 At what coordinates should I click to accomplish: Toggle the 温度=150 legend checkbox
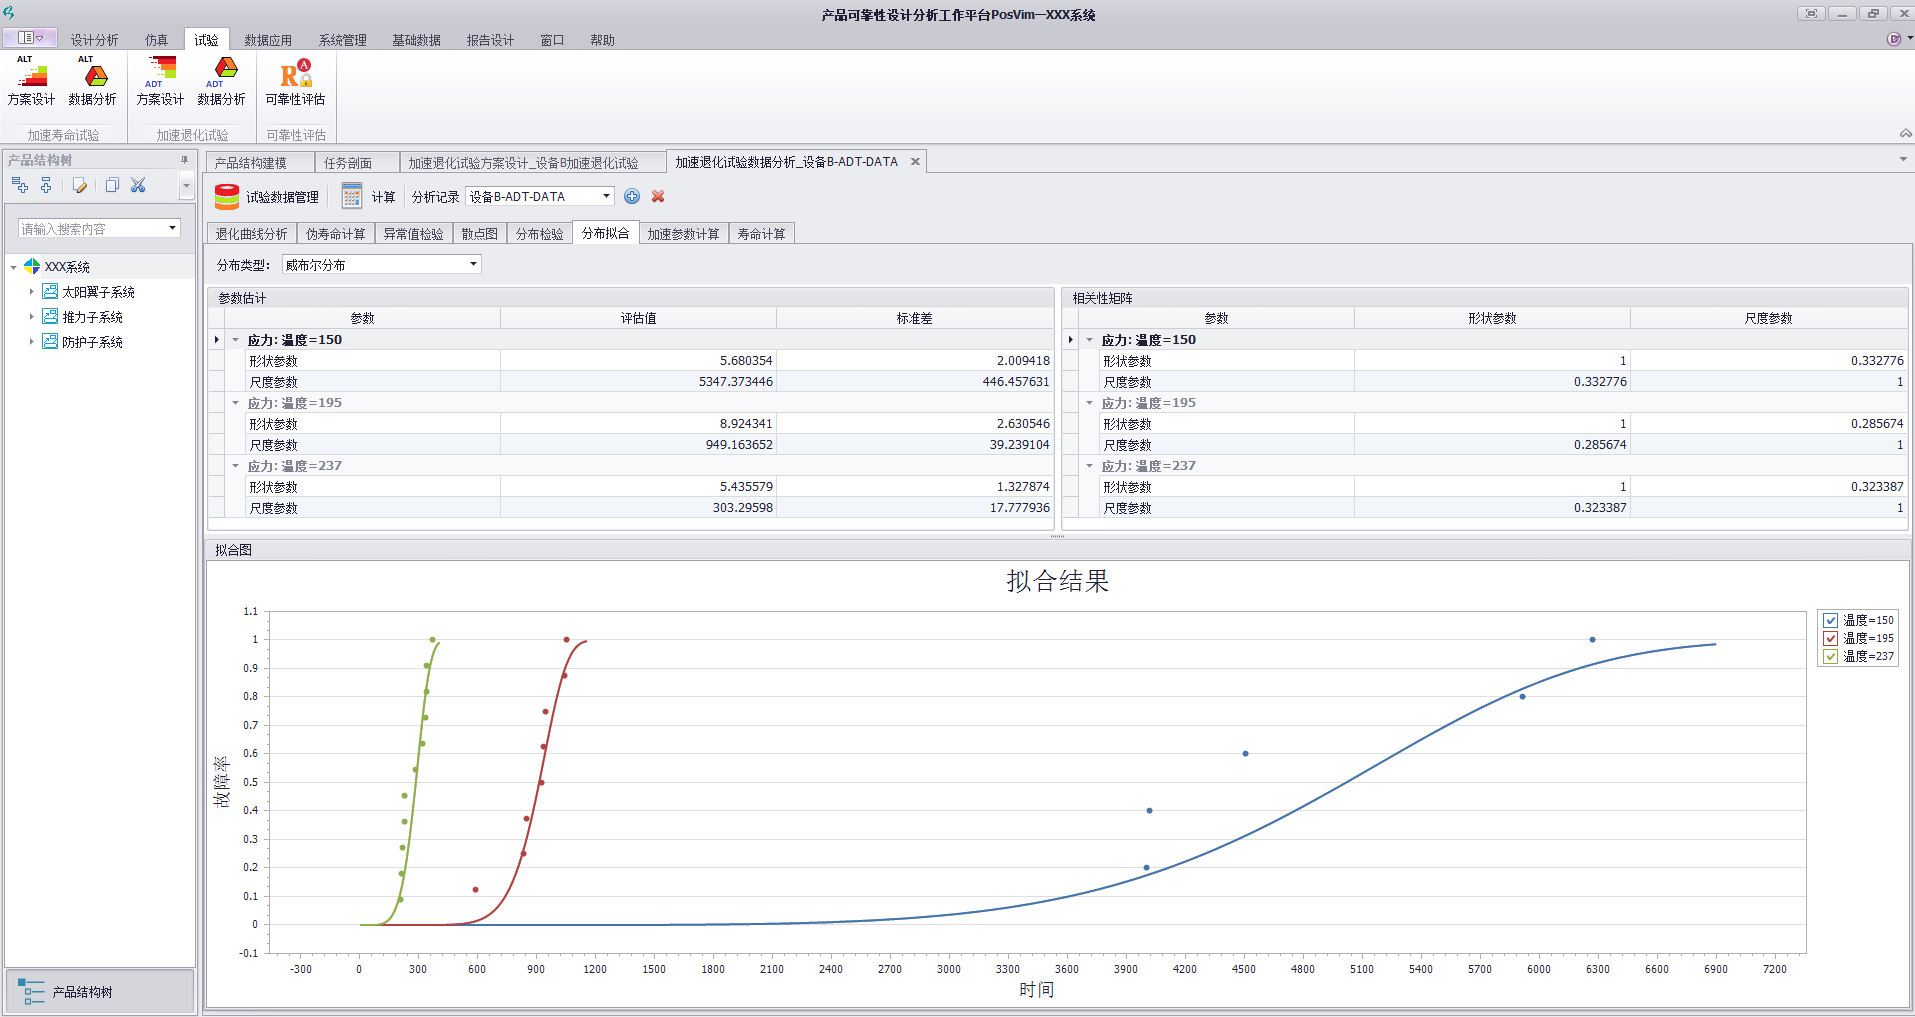[1831, 620]
